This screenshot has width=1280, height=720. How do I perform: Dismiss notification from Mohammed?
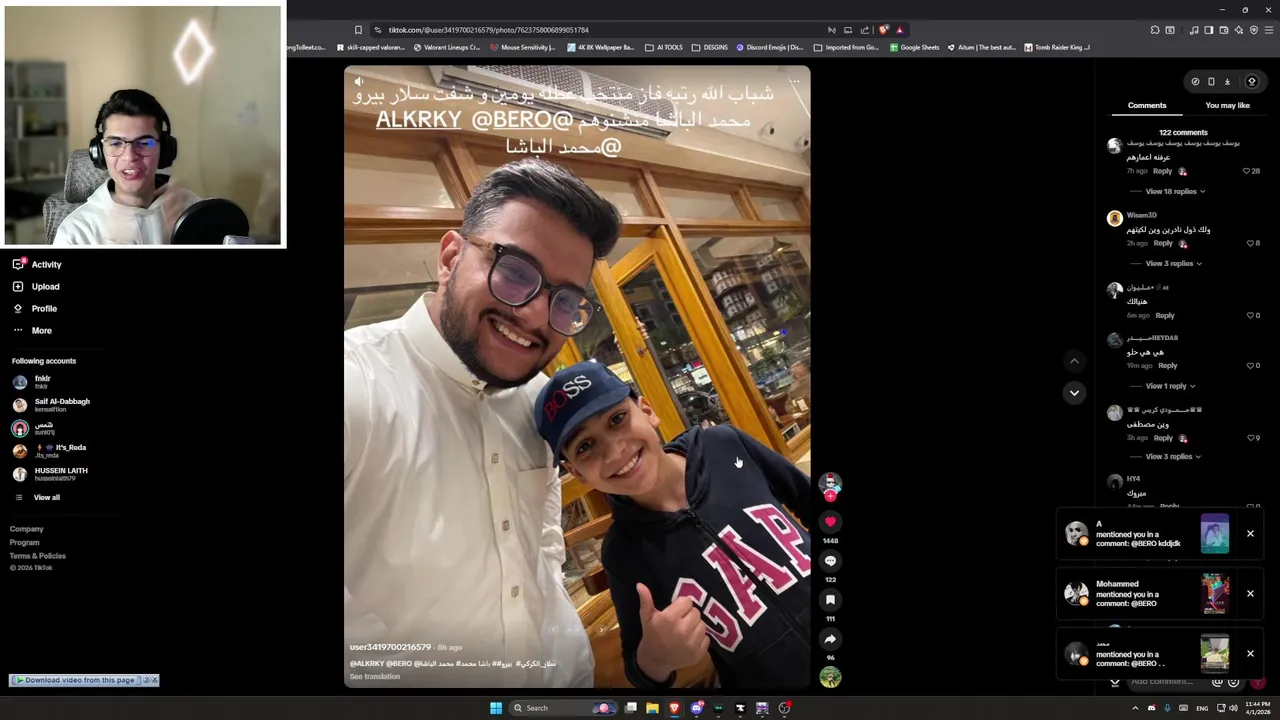point(1250,594)
